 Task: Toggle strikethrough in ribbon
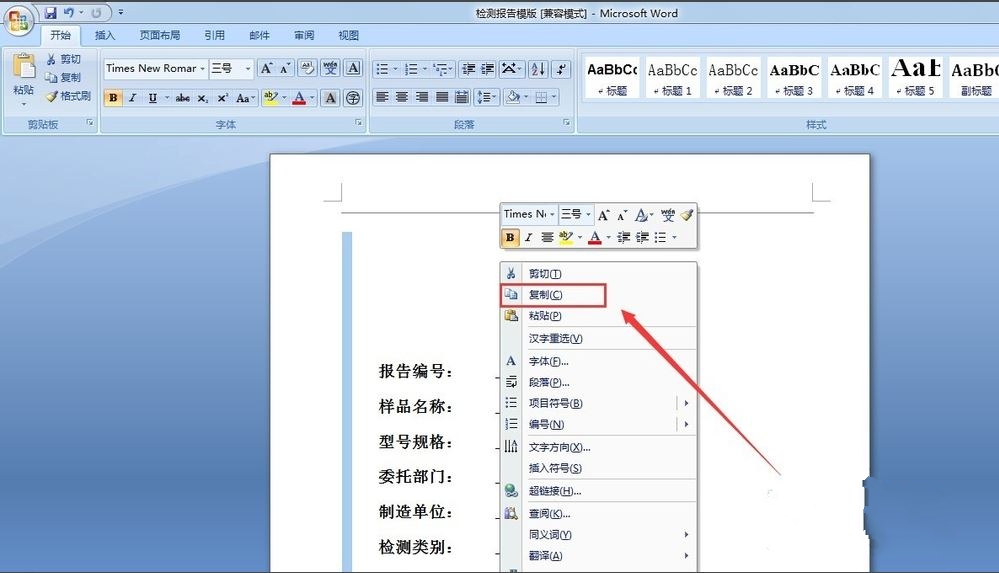click(x=182, y=98)
